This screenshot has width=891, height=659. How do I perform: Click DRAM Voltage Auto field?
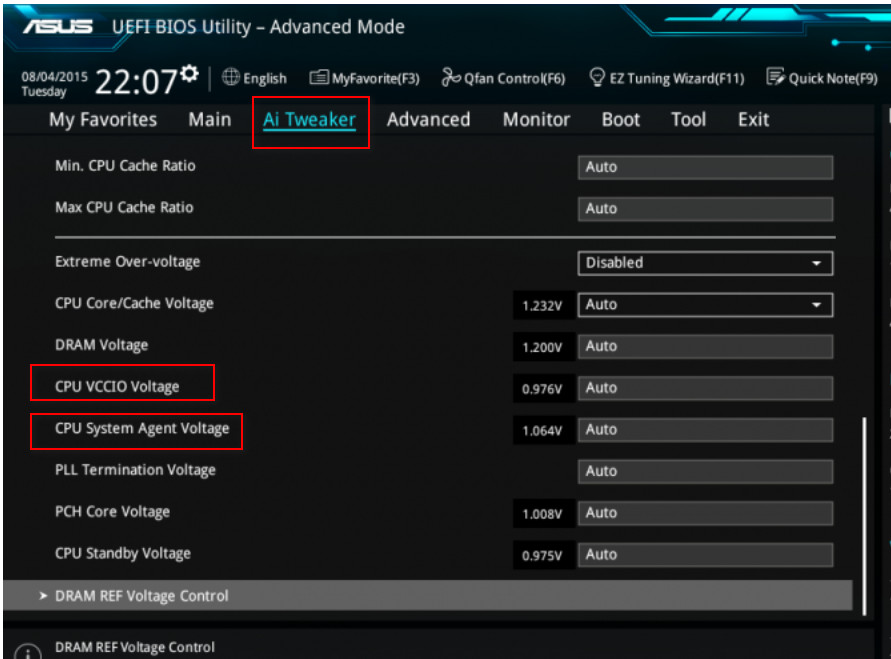(705, 346)
